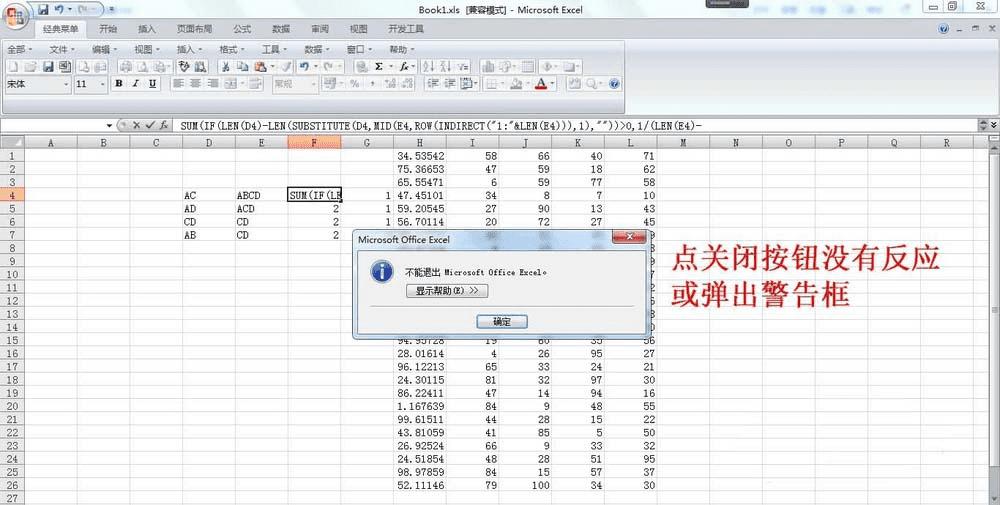Select column H header
This screenshot has width=1000, height=505.
[x=420, y=143]
